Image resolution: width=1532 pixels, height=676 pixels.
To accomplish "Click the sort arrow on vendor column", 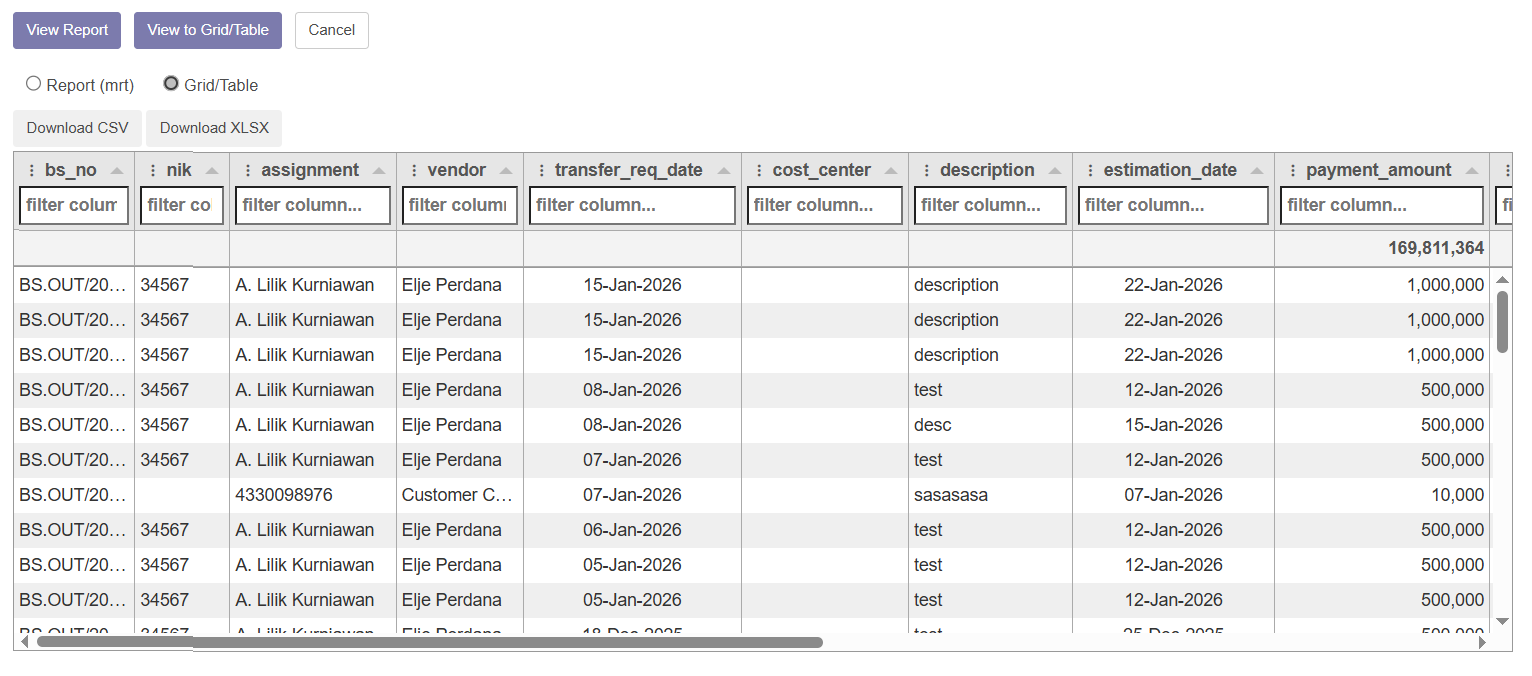I will 506,171.
